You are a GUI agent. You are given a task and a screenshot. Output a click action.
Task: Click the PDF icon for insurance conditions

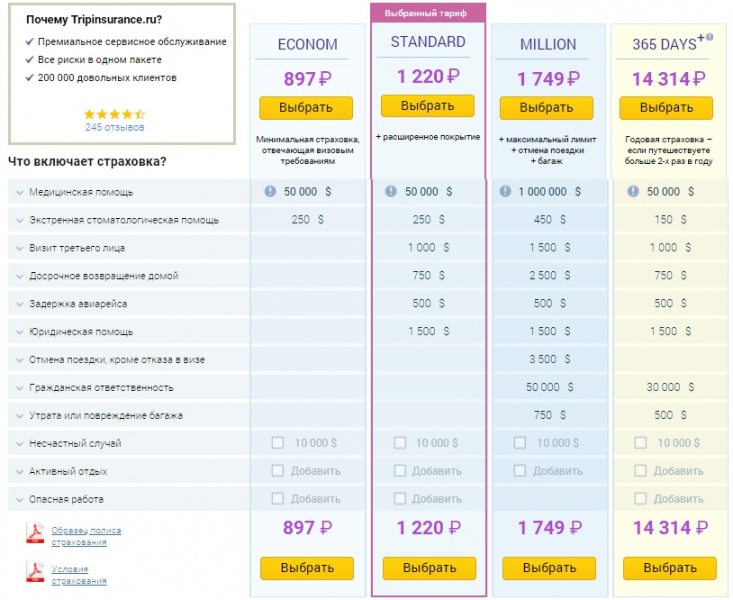[35, 572]
